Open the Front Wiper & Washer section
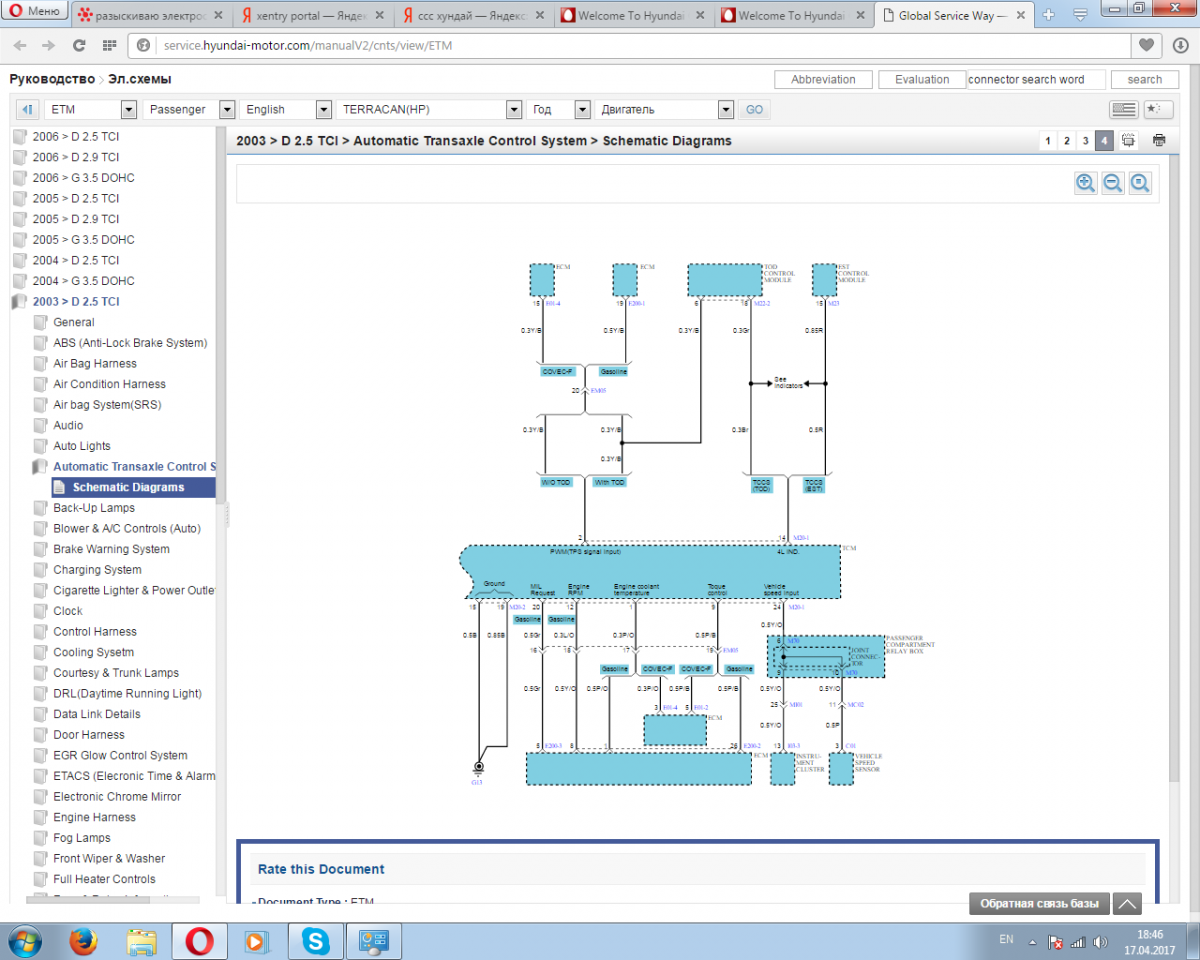The image size is (1200, 960). pyautogui.click(x=109, y=859)
